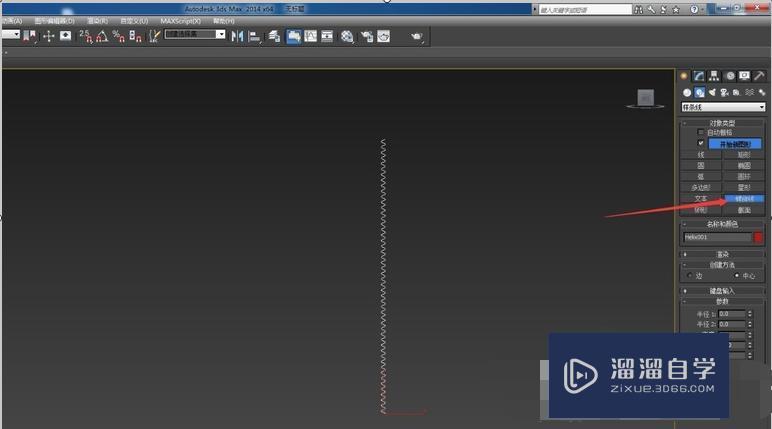Viewport: 772px width, 429px height.
Task: Open the Hierarchy command panel tab
Action: pos(714,76)
